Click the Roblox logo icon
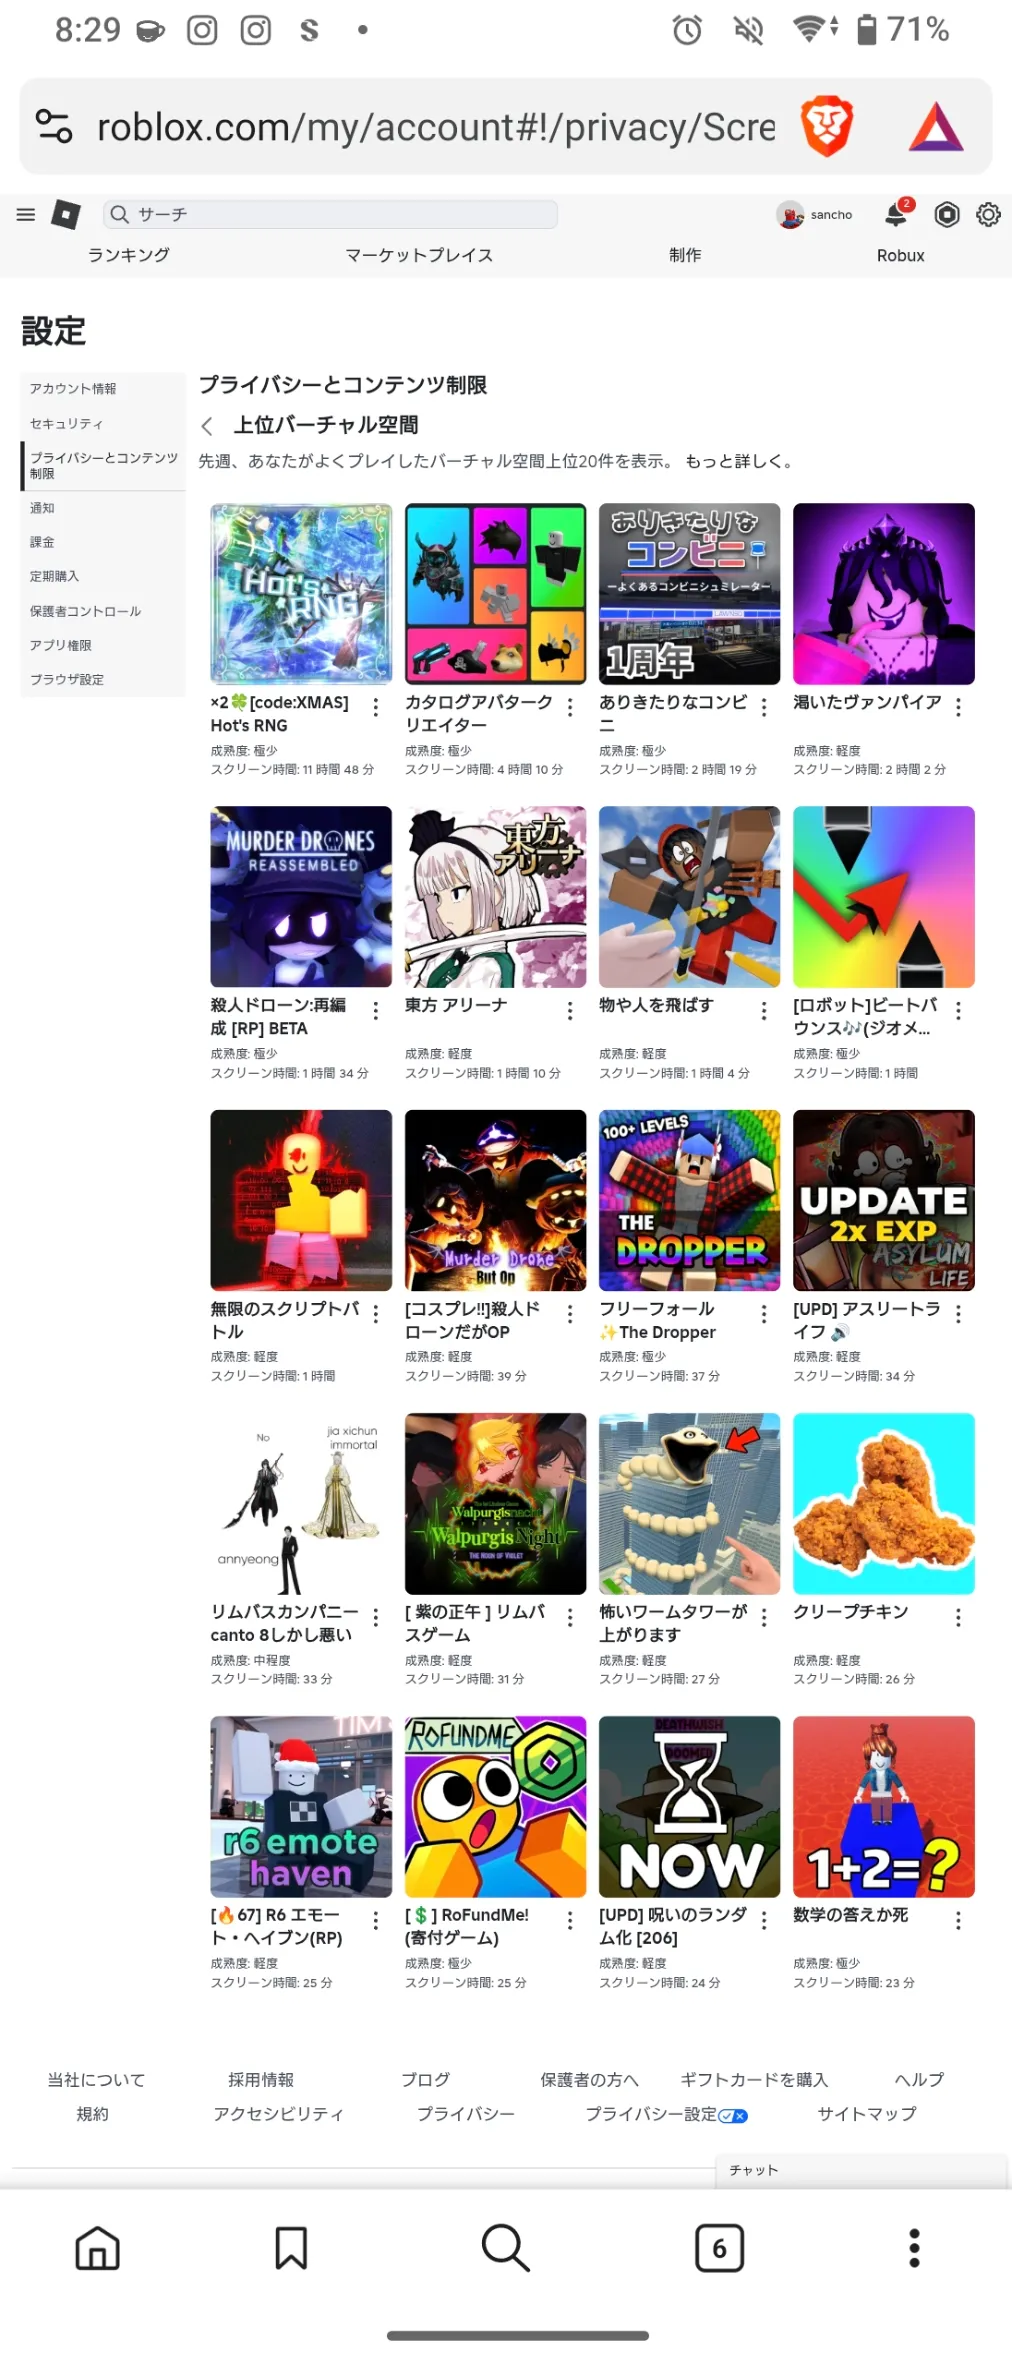This screenshot has width=1012, height=2364. [x=66, y=214]
